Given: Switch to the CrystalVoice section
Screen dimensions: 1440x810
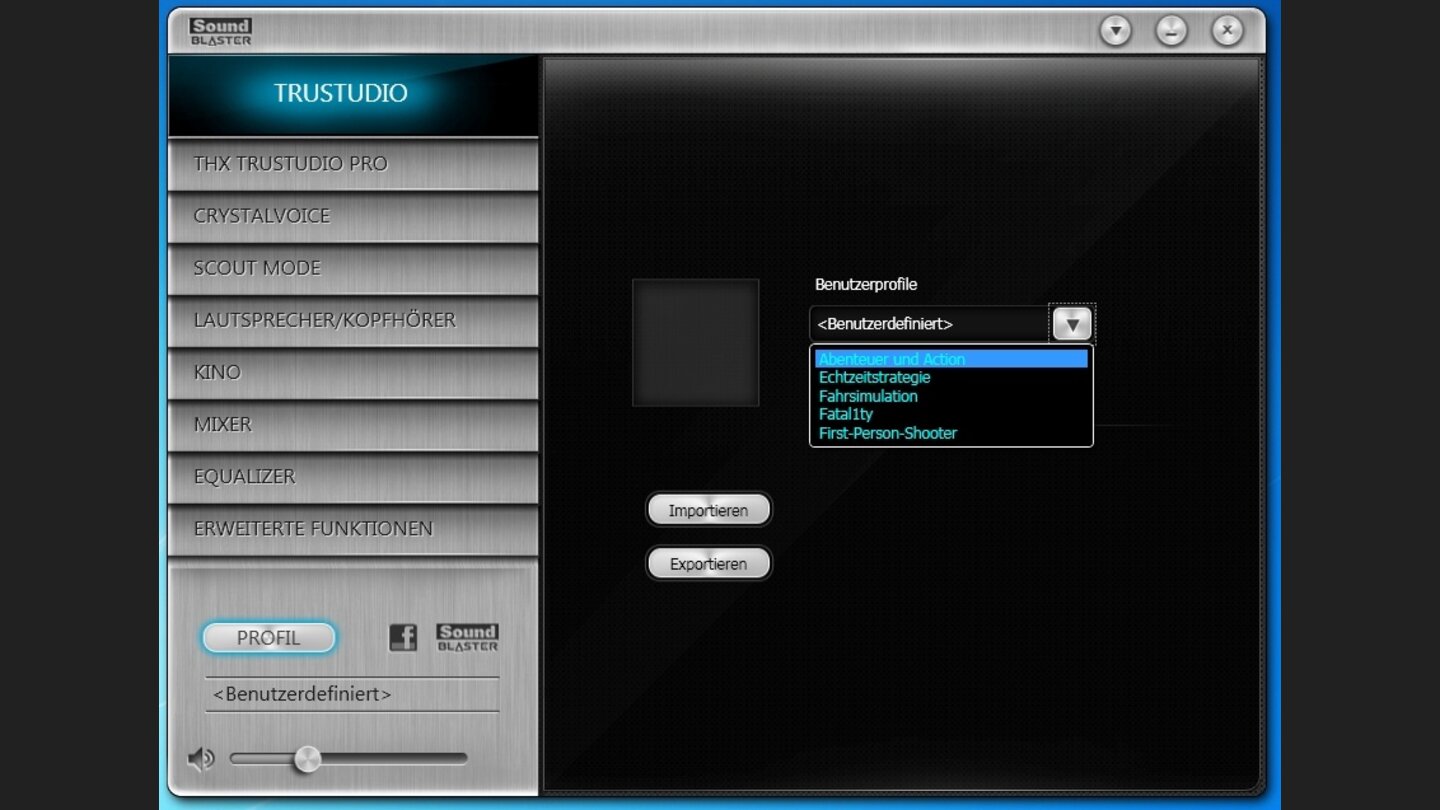Looking at the screenshot, I should pyautogui.click(x=353, y=216).
